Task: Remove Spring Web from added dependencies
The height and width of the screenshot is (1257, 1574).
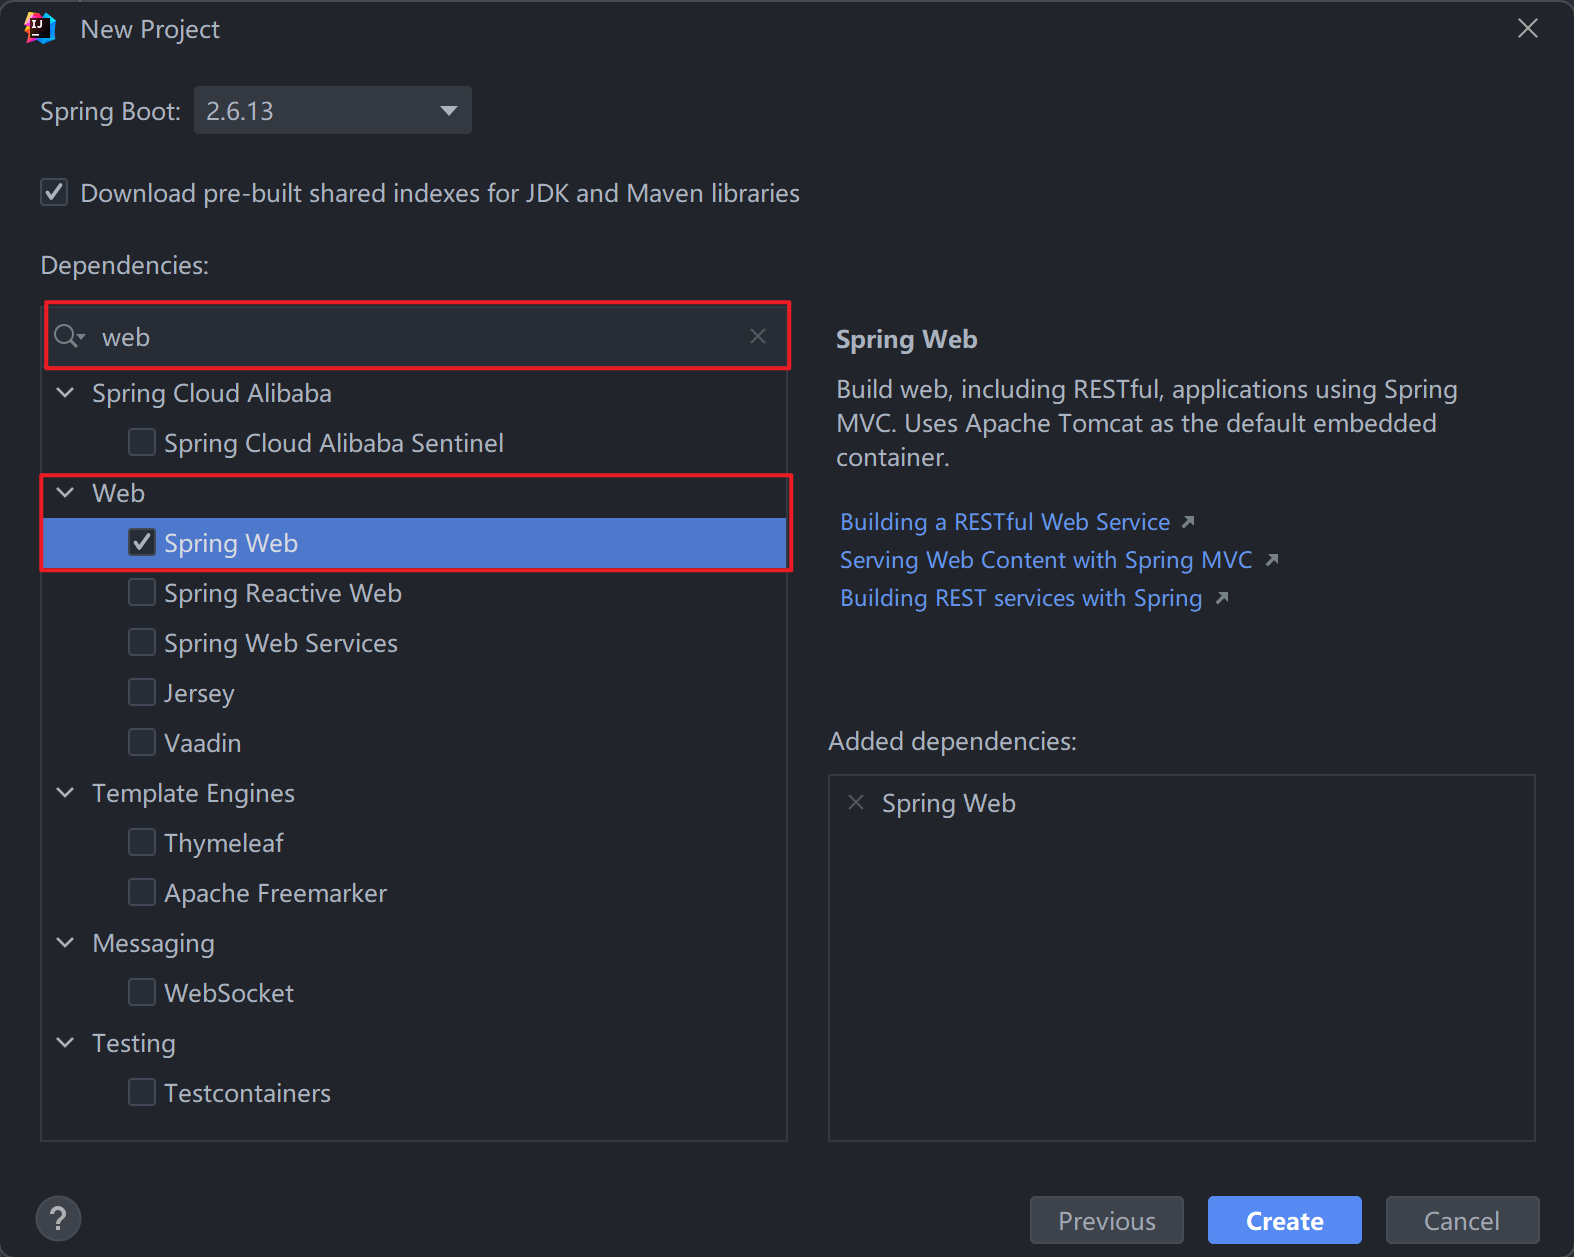Action: 856,802
